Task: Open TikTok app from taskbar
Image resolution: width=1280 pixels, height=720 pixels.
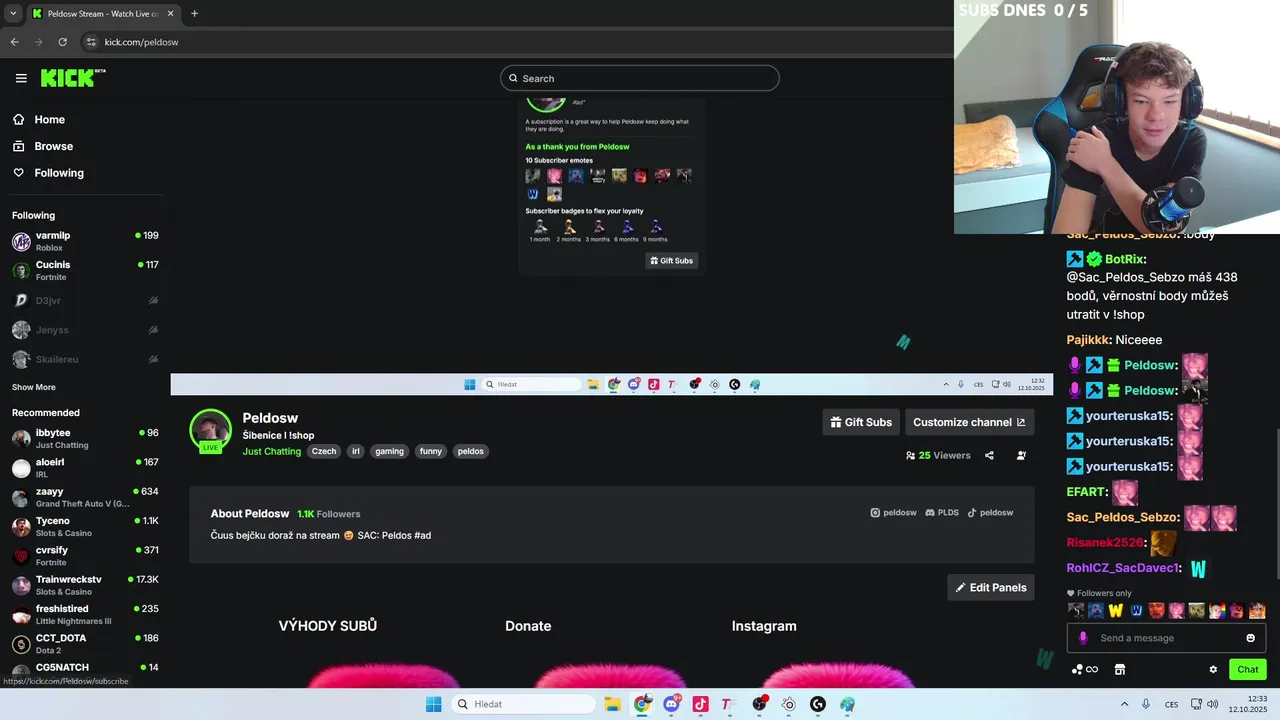Action: point(700,704)
